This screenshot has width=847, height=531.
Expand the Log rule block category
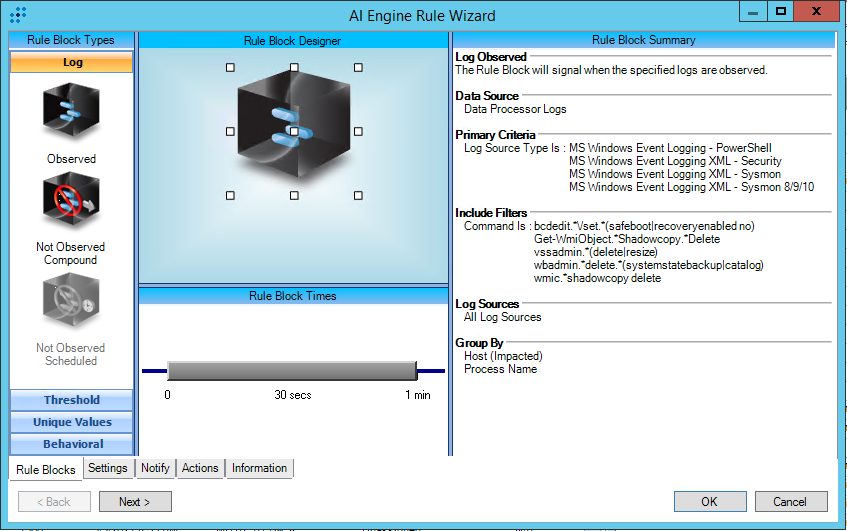(71, 62)
